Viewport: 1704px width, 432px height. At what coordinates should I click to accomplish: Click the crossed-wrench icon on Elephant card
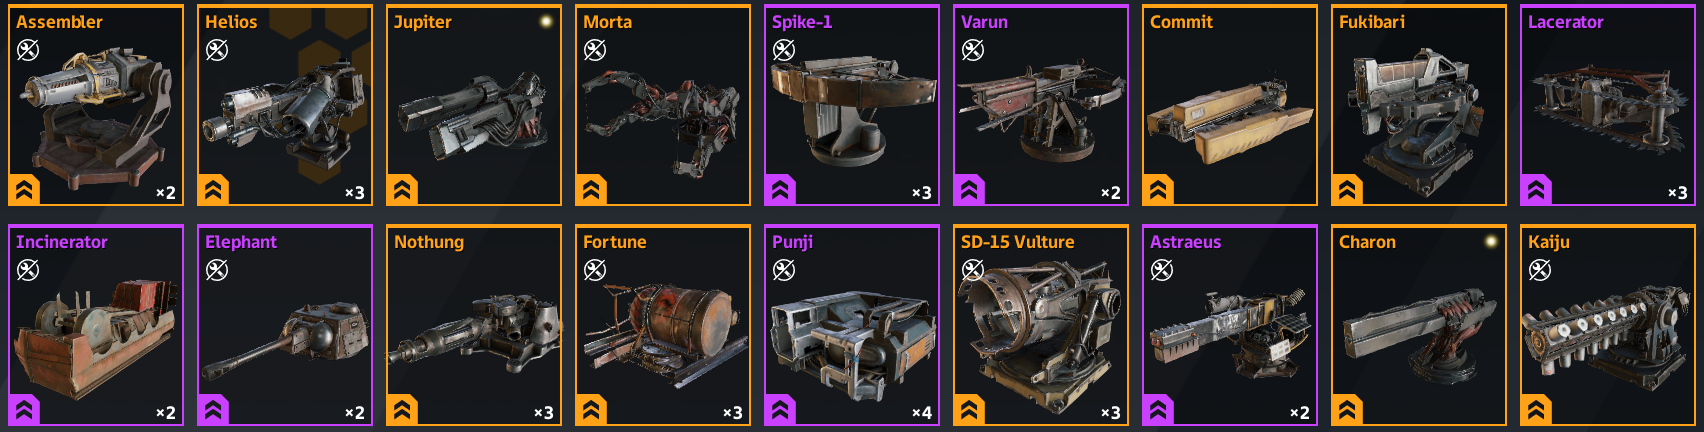[217, 269]
